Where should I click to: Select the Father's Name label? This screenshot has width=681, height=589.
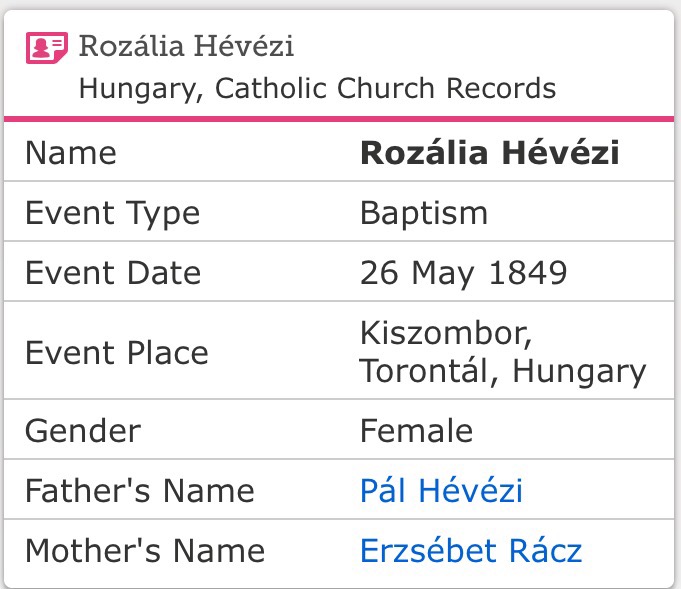(x=139, y=491)
